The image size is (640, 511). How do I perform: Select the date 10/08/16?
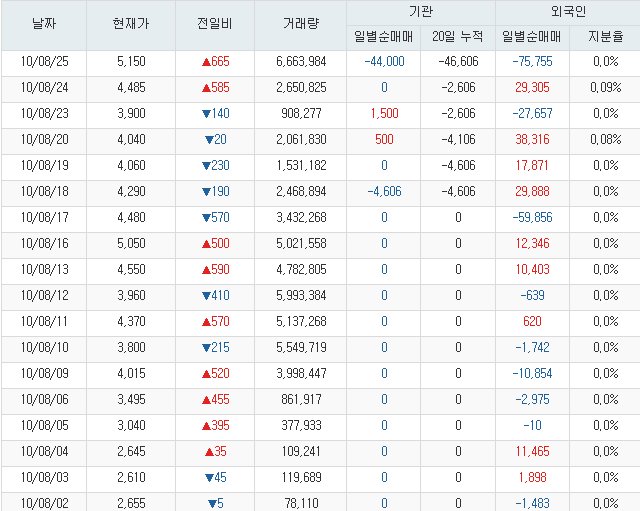tap(44, 244)
